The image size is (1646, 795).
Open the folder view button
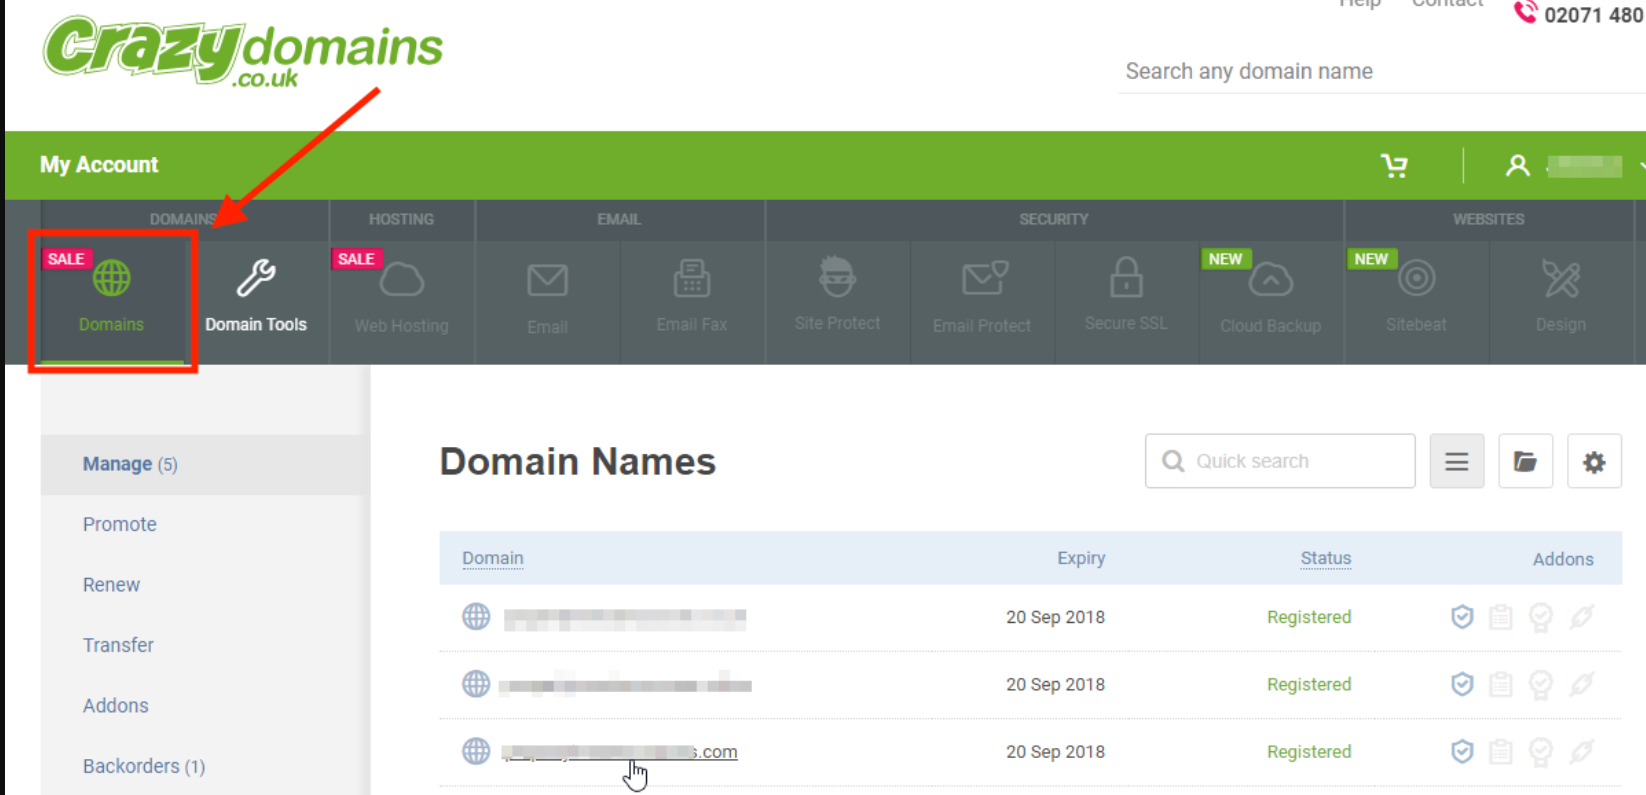coord(1525,461)
